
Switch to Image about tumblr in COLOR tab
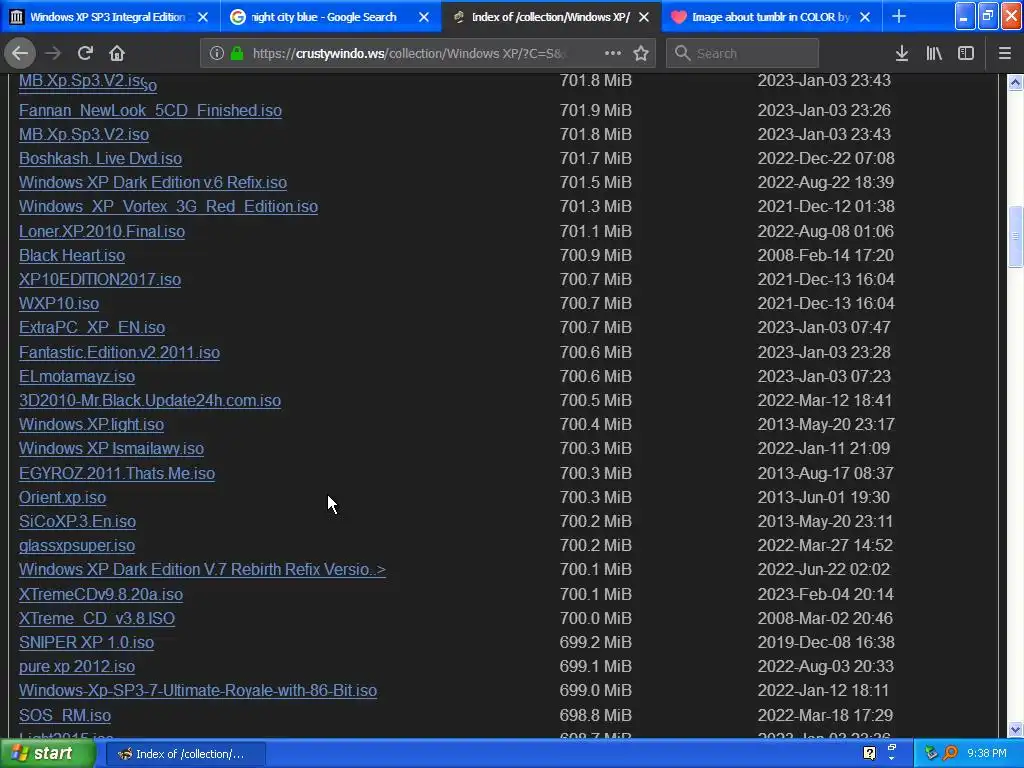[x=772, y=17]
